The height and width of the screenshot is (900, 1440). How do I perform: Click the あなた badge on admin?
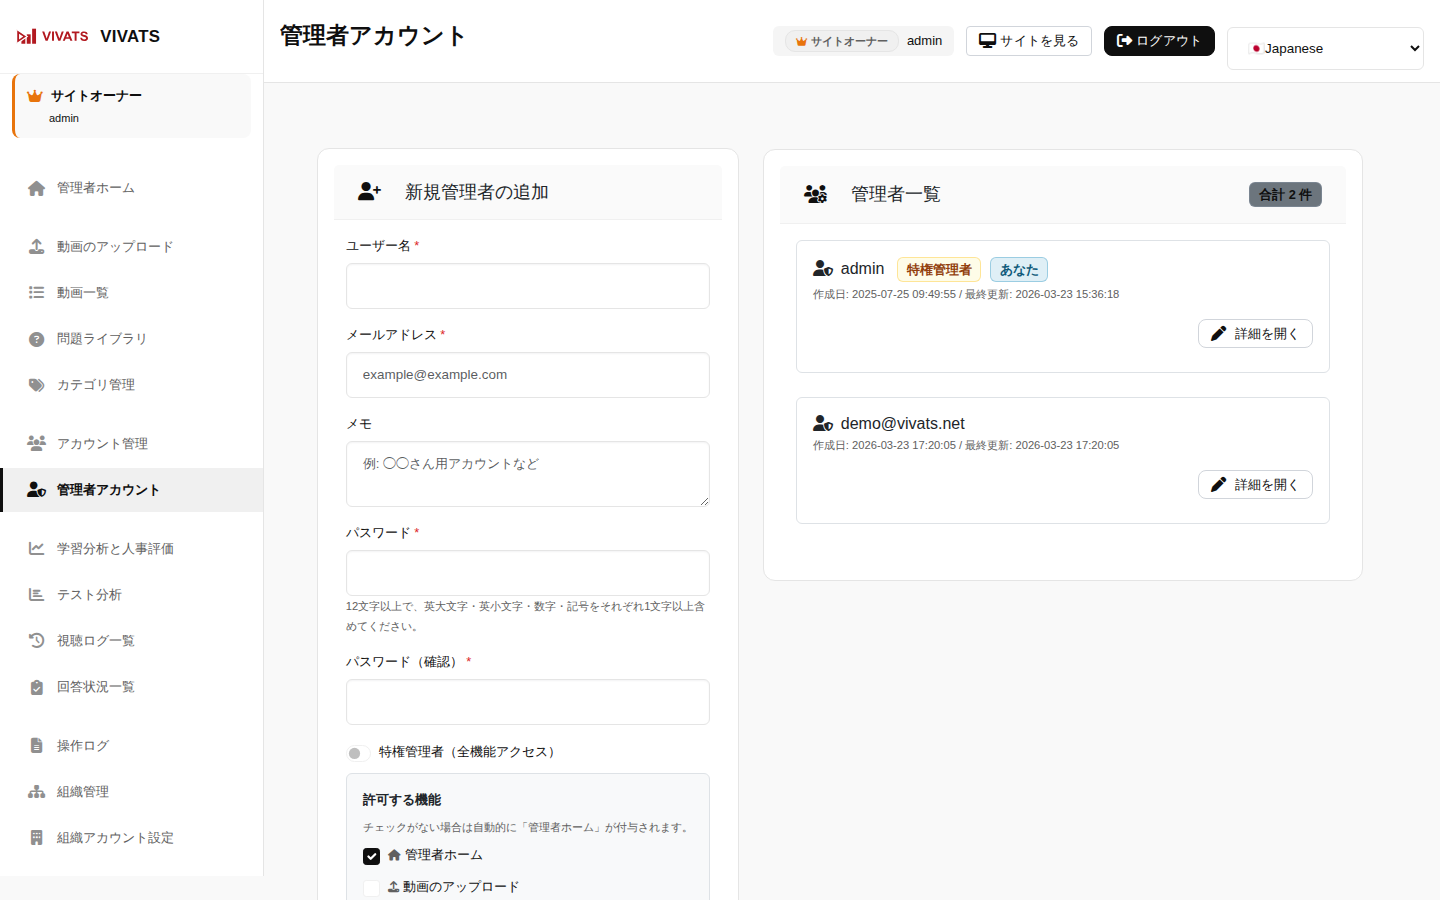click(1019, 270)
